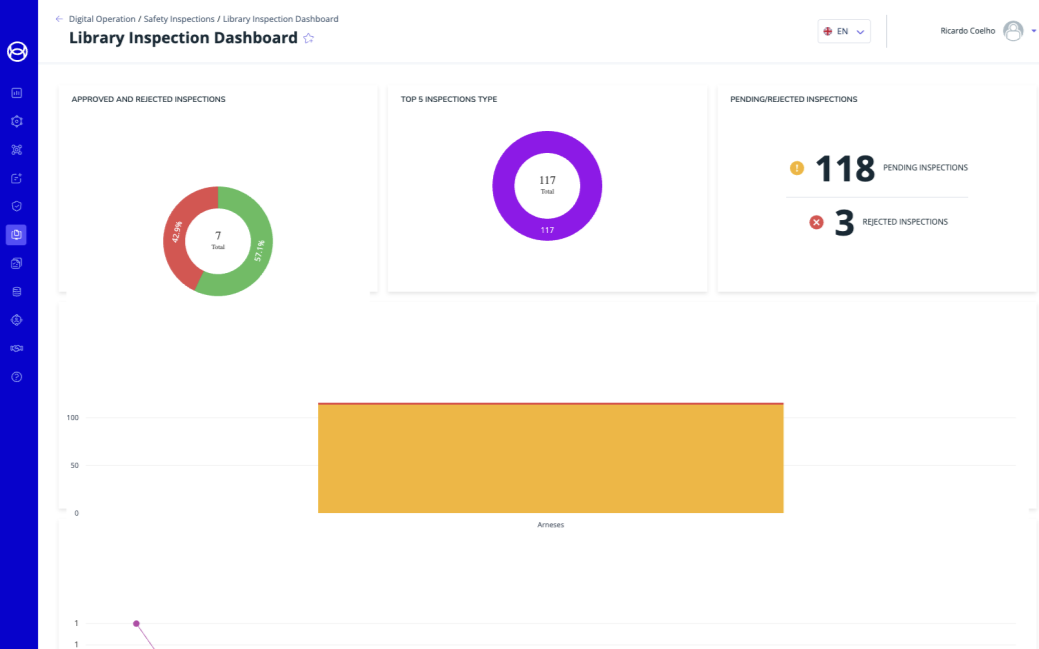This screenshot has width=1039, height=649.
Task: Click the rejected inspections red X icon
Action: pyautogui.click(x=816, y=222)
